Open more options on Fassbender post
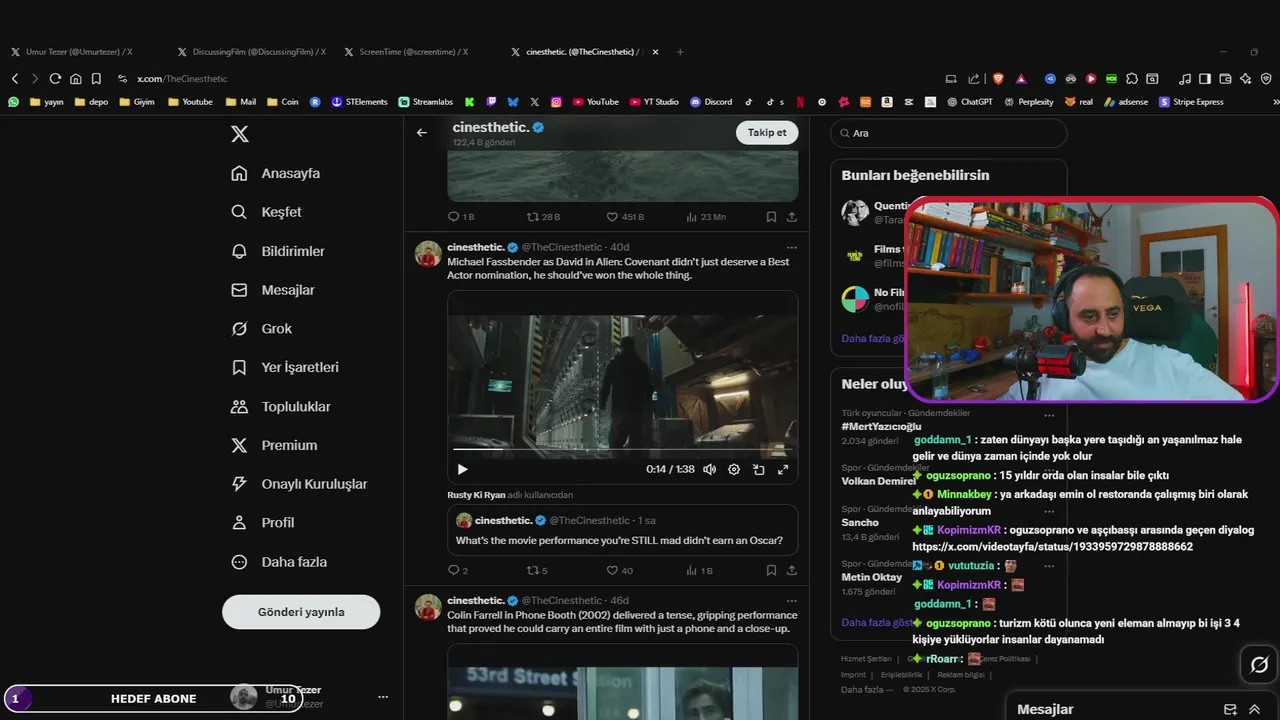The image size is (1280, 720). tap(792, 247)
